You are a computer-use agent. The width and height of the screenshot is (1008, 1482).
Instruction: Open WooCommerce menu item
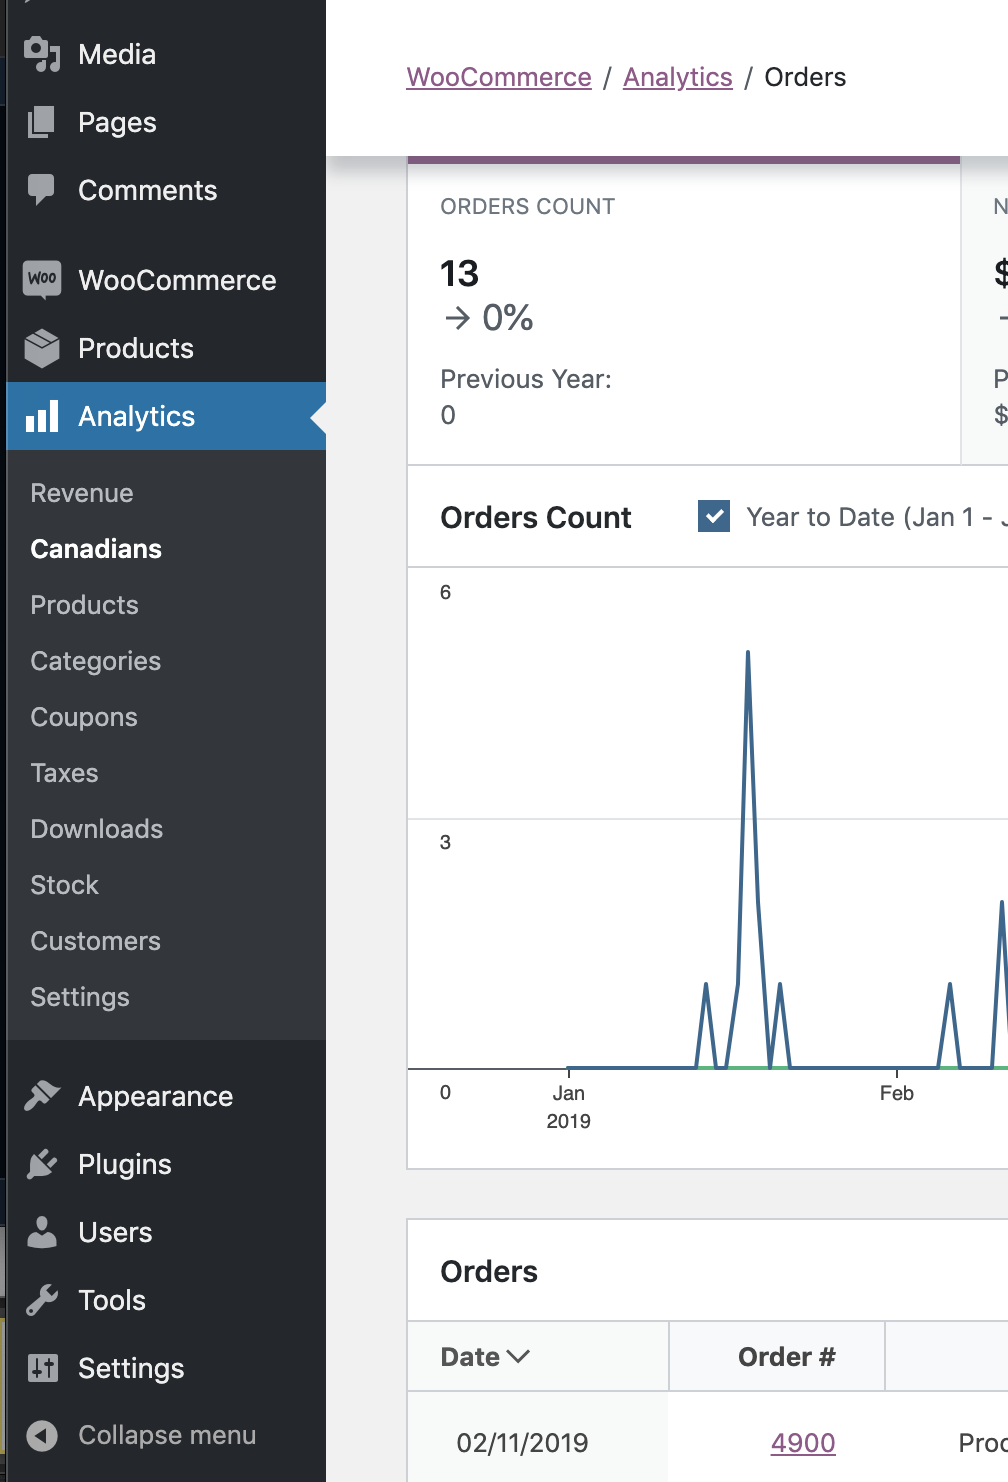click(x=177, y=280)
